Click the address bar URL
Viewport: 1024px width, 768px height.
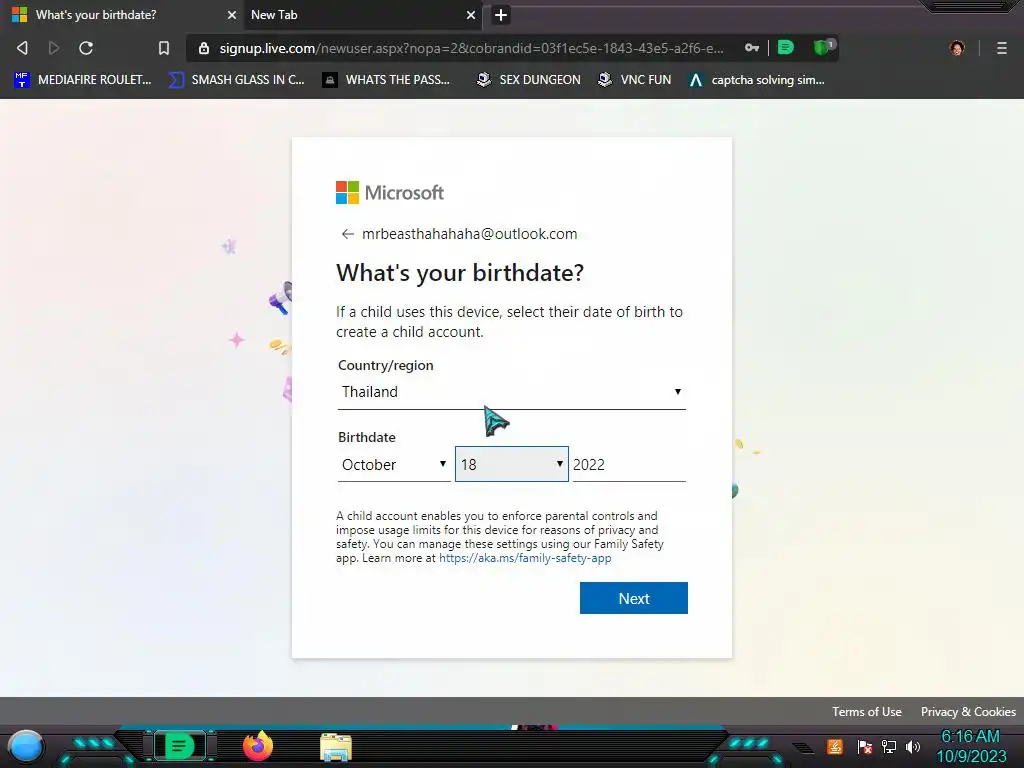coord(472,48)
